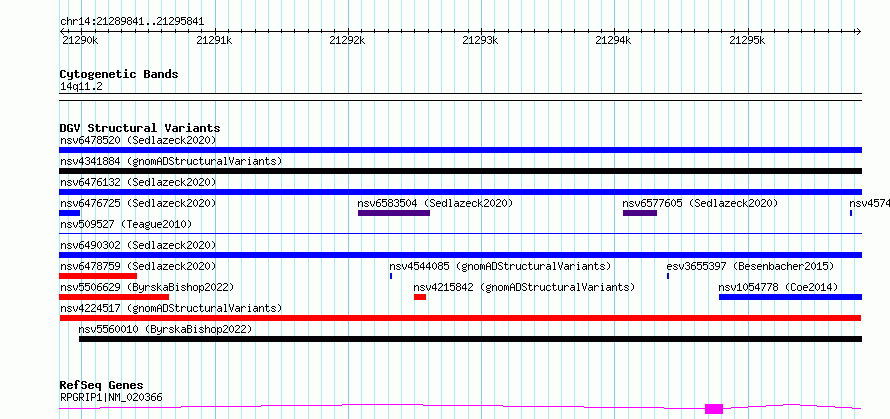Image resolution: width=890 pixels, height=419 pixels.
Task: Click the purple nsv6577605 variant bar
Action: [x=640, y=213]
